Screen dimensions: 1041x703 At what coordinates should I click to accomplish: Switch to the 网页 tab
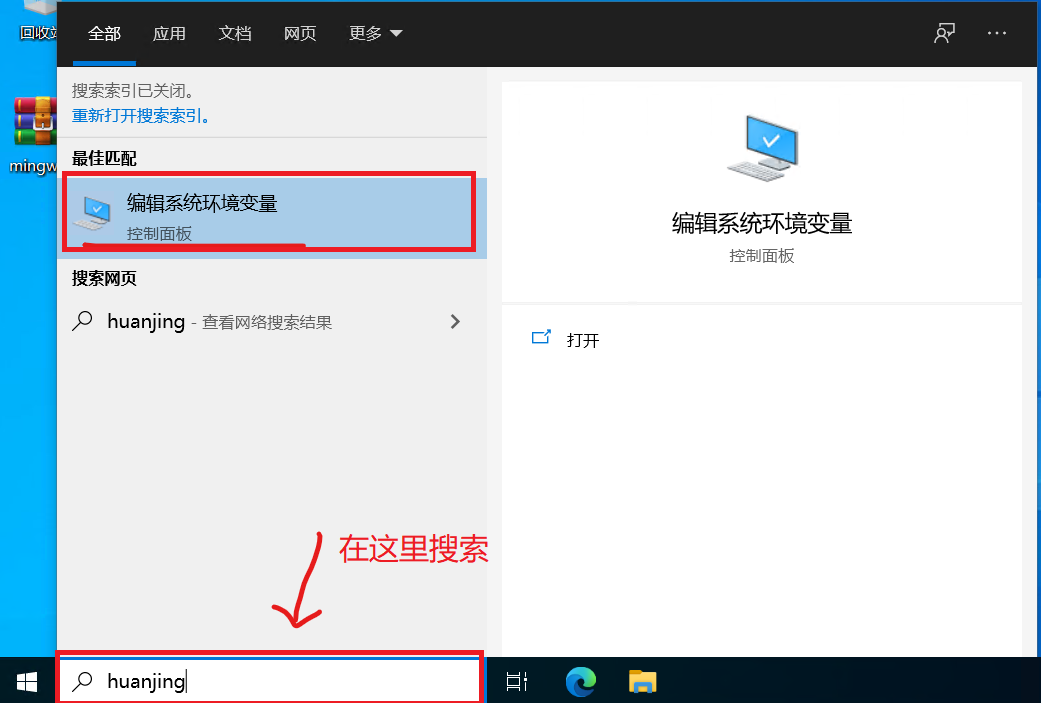click(299, 33)
